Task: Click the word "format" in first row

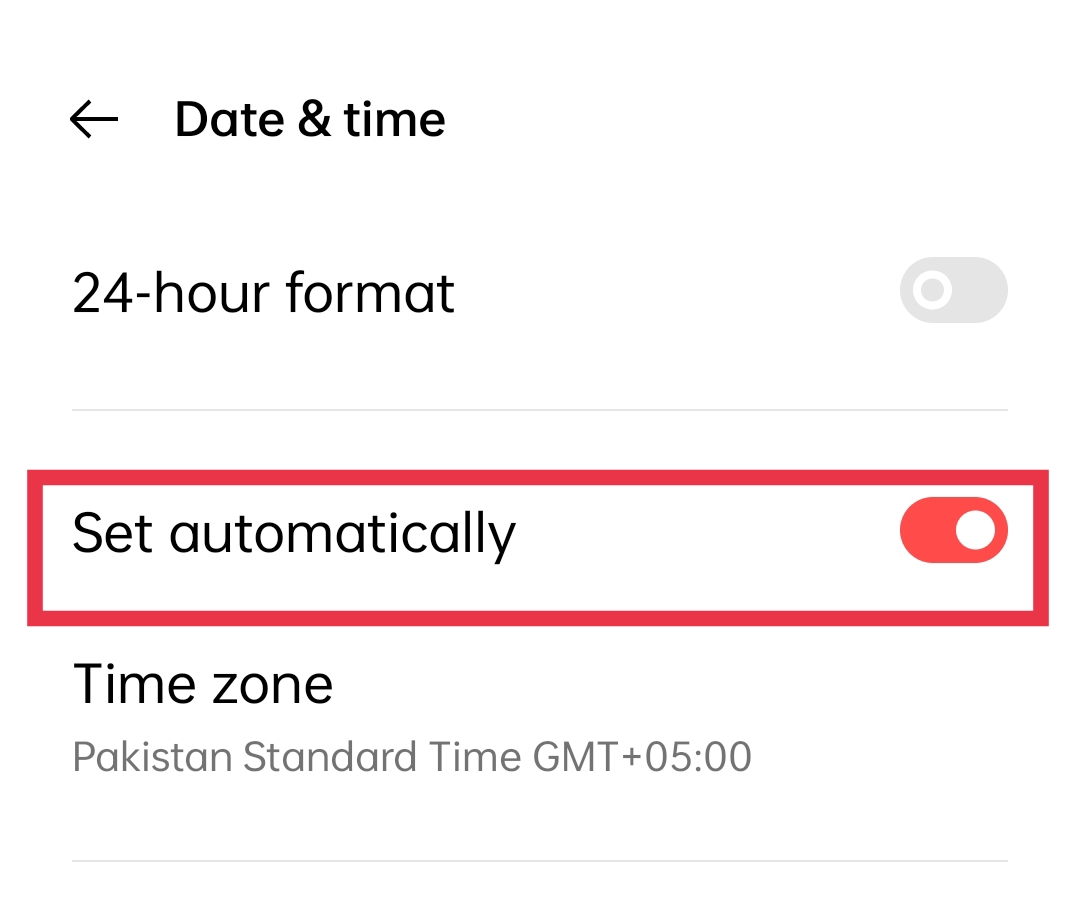Action: 370,293
